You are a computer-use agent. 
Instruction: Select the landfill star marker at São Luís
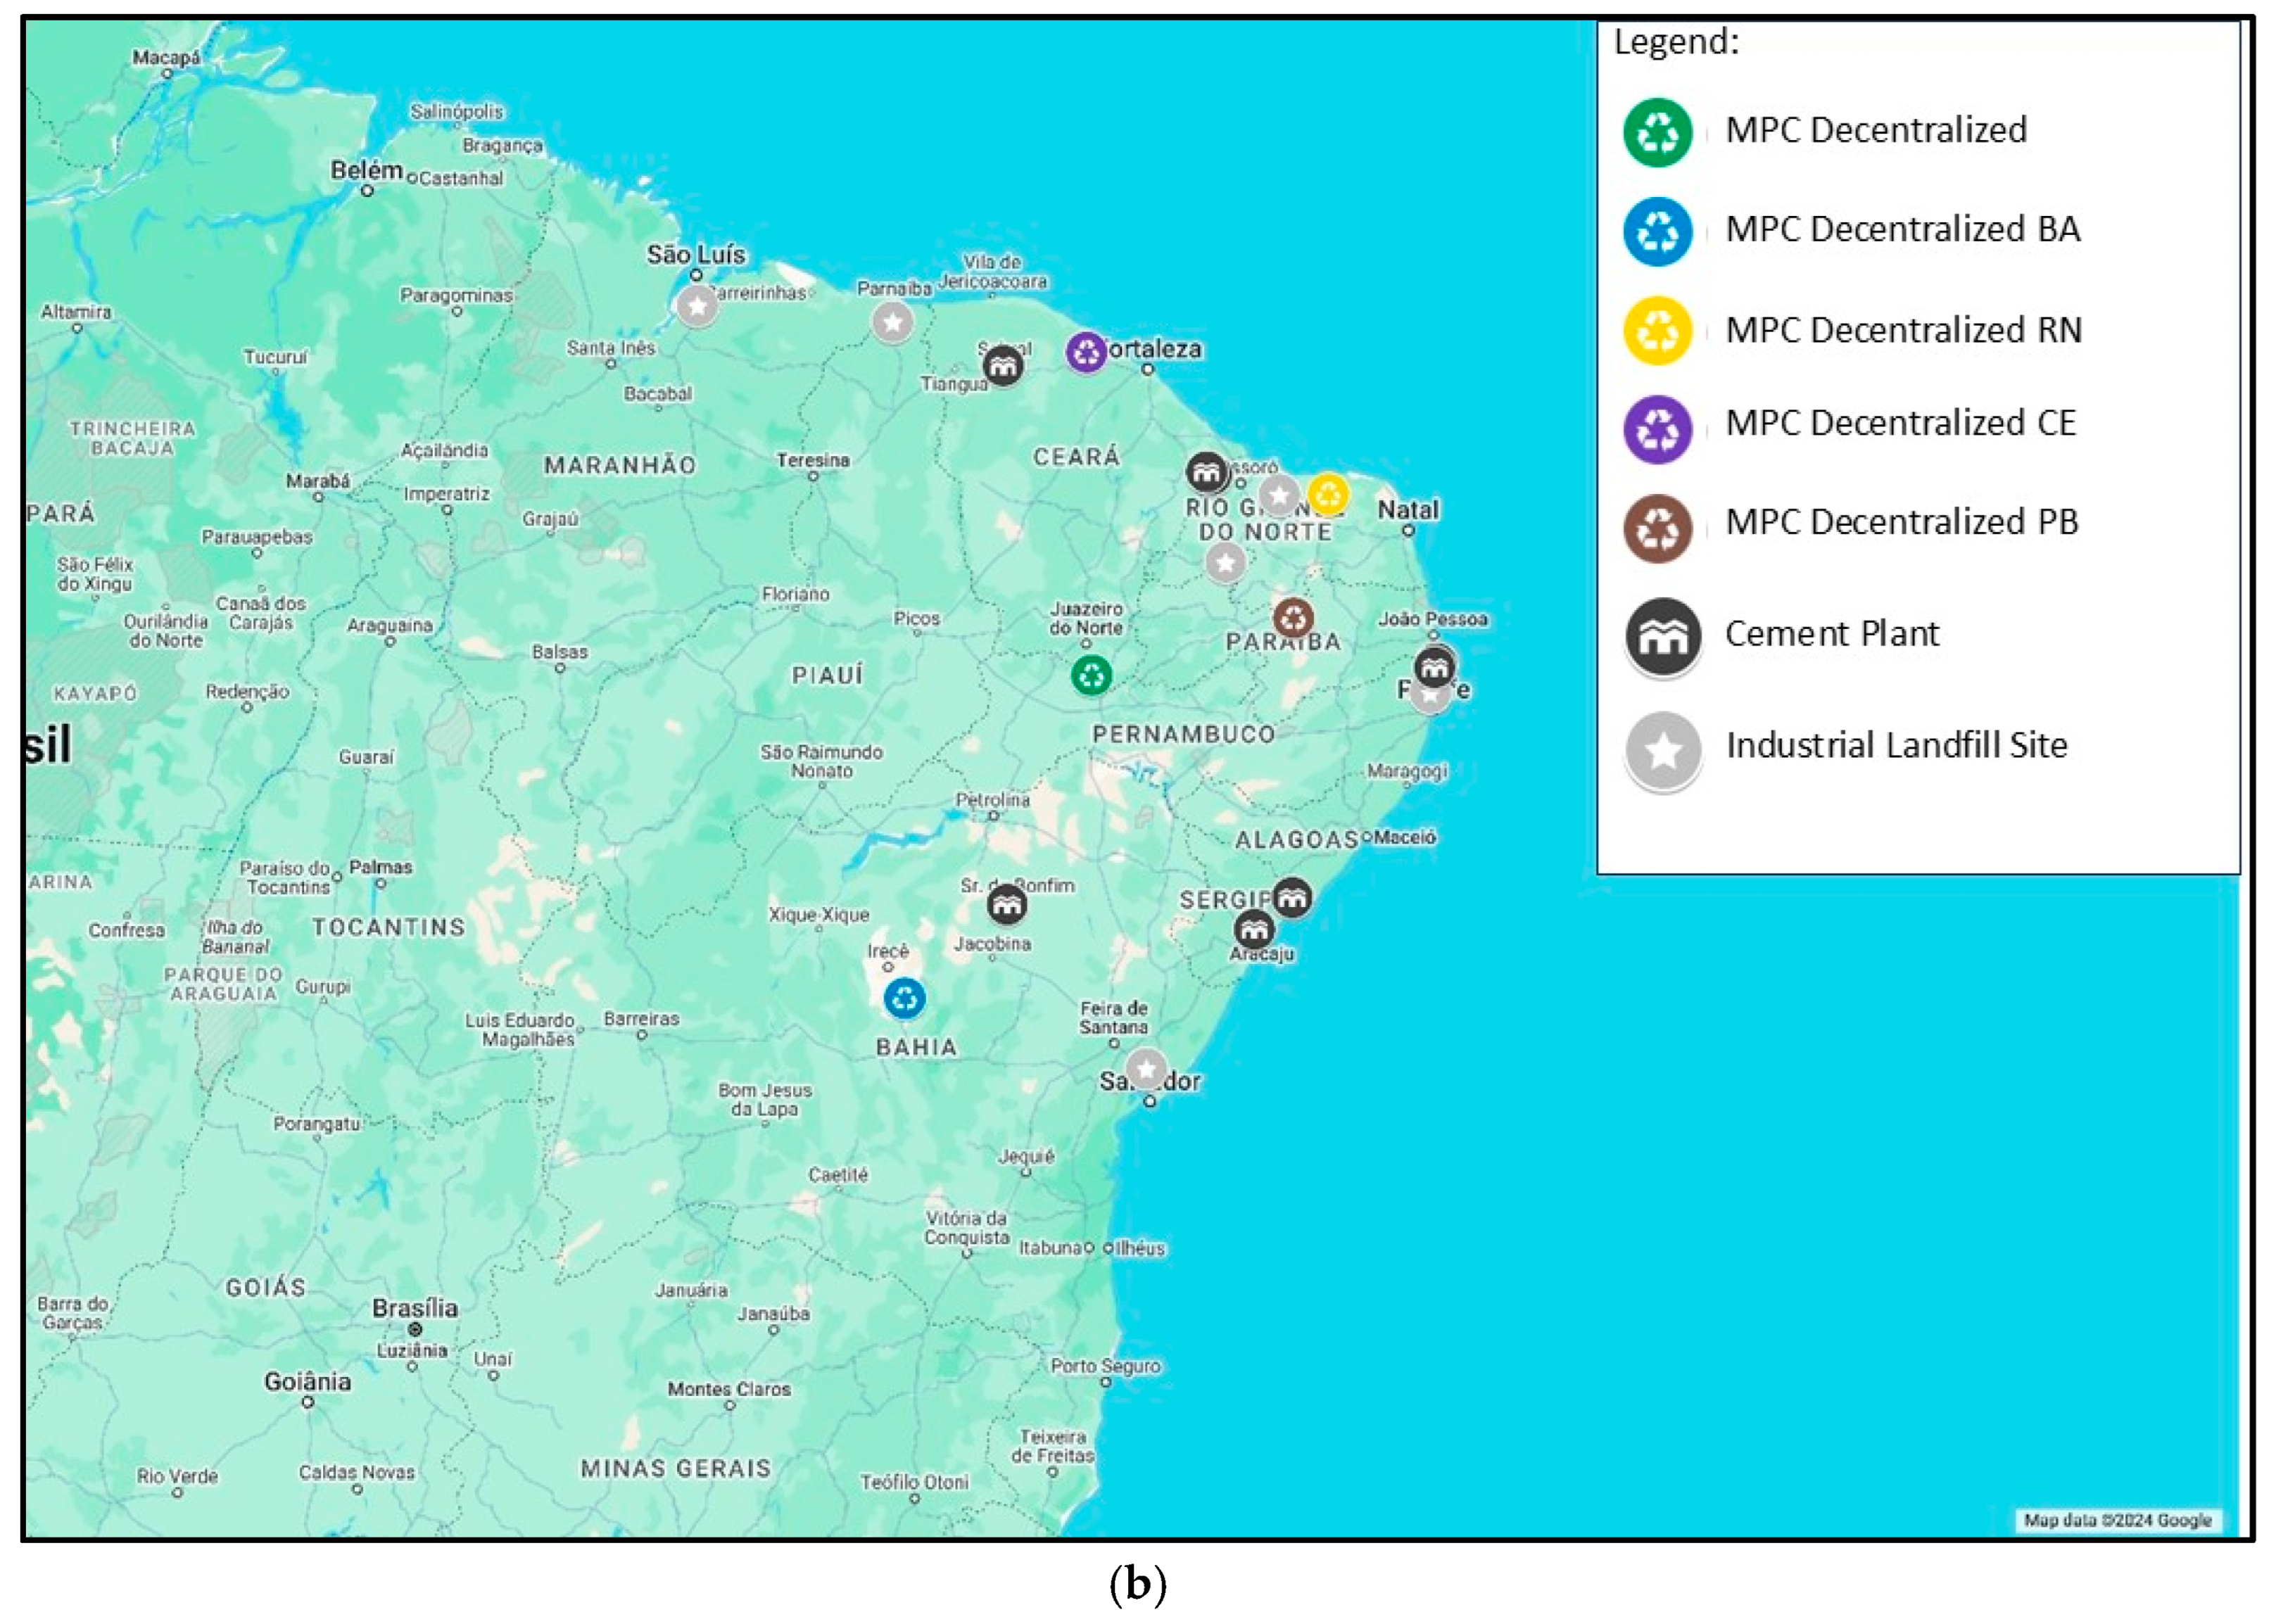tap(697, 306)
